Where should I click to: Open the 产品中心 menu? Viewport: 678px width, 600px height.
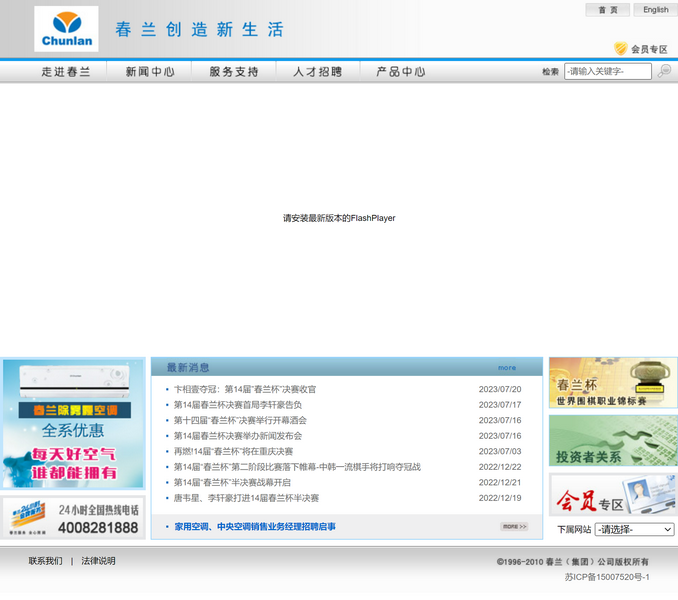[x=401, y=72]
